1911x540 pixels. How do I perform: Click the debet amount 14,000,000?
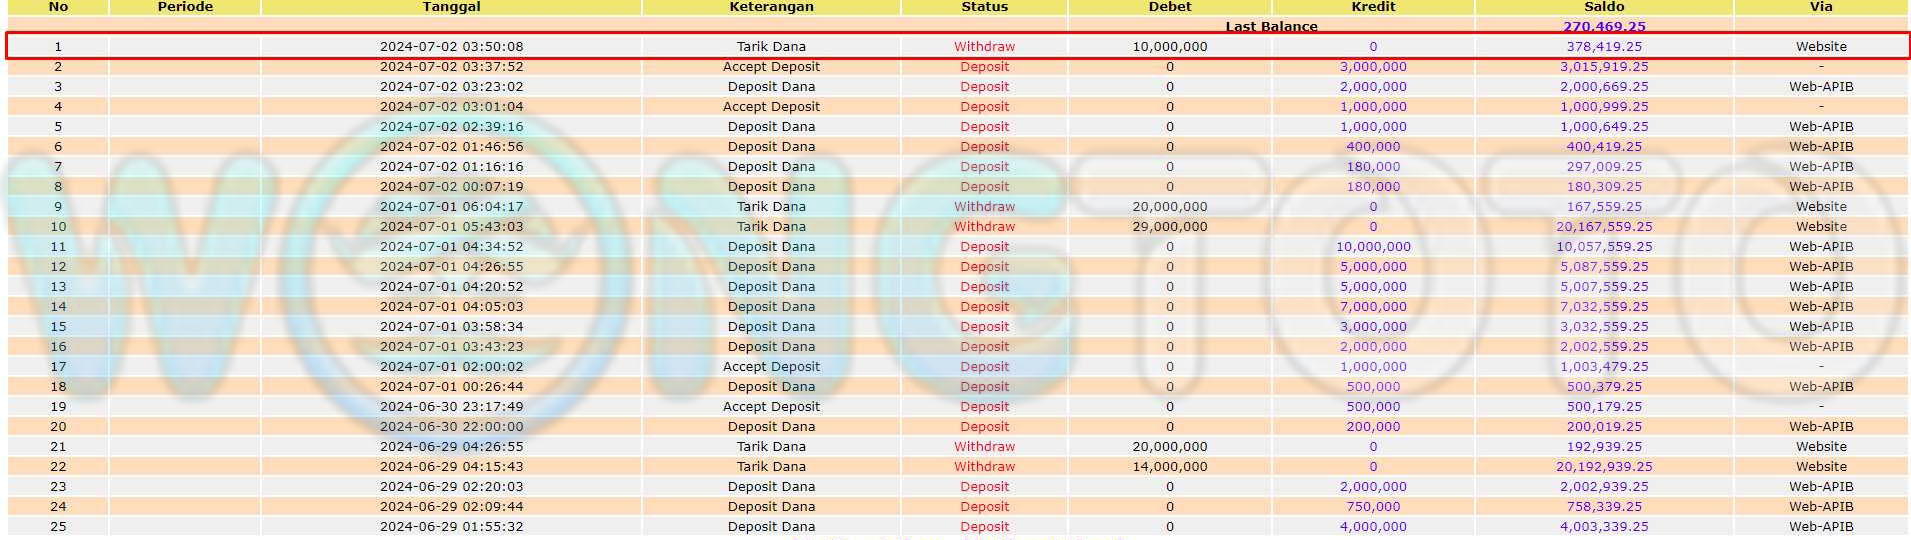tap(1170, 467)
